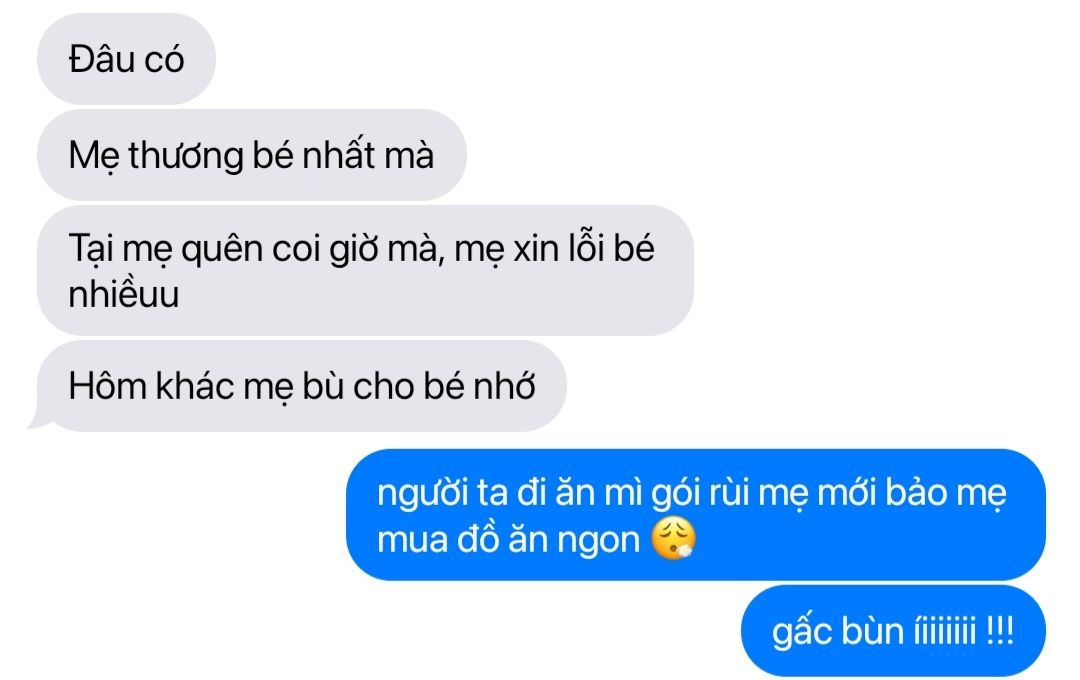Click the 'Mẹ thương bé nhất mà' message
The width and height of the screenshot is (1080, 680).
pyautogui.click(x=251, y=154)
